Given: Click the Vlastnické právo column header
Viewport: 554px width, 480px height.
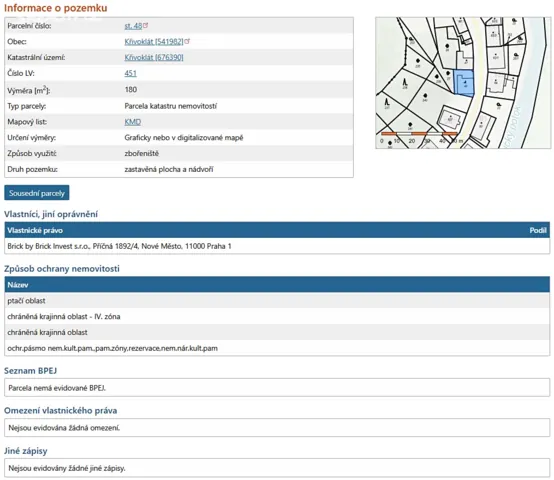Looking at the screenshot, I should pos(35,231).
